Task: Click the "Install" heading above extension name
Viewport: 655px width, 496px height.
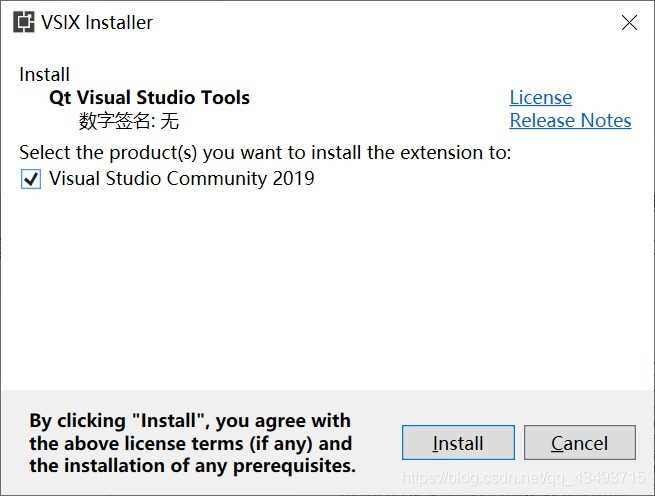Action: (44, 75)
